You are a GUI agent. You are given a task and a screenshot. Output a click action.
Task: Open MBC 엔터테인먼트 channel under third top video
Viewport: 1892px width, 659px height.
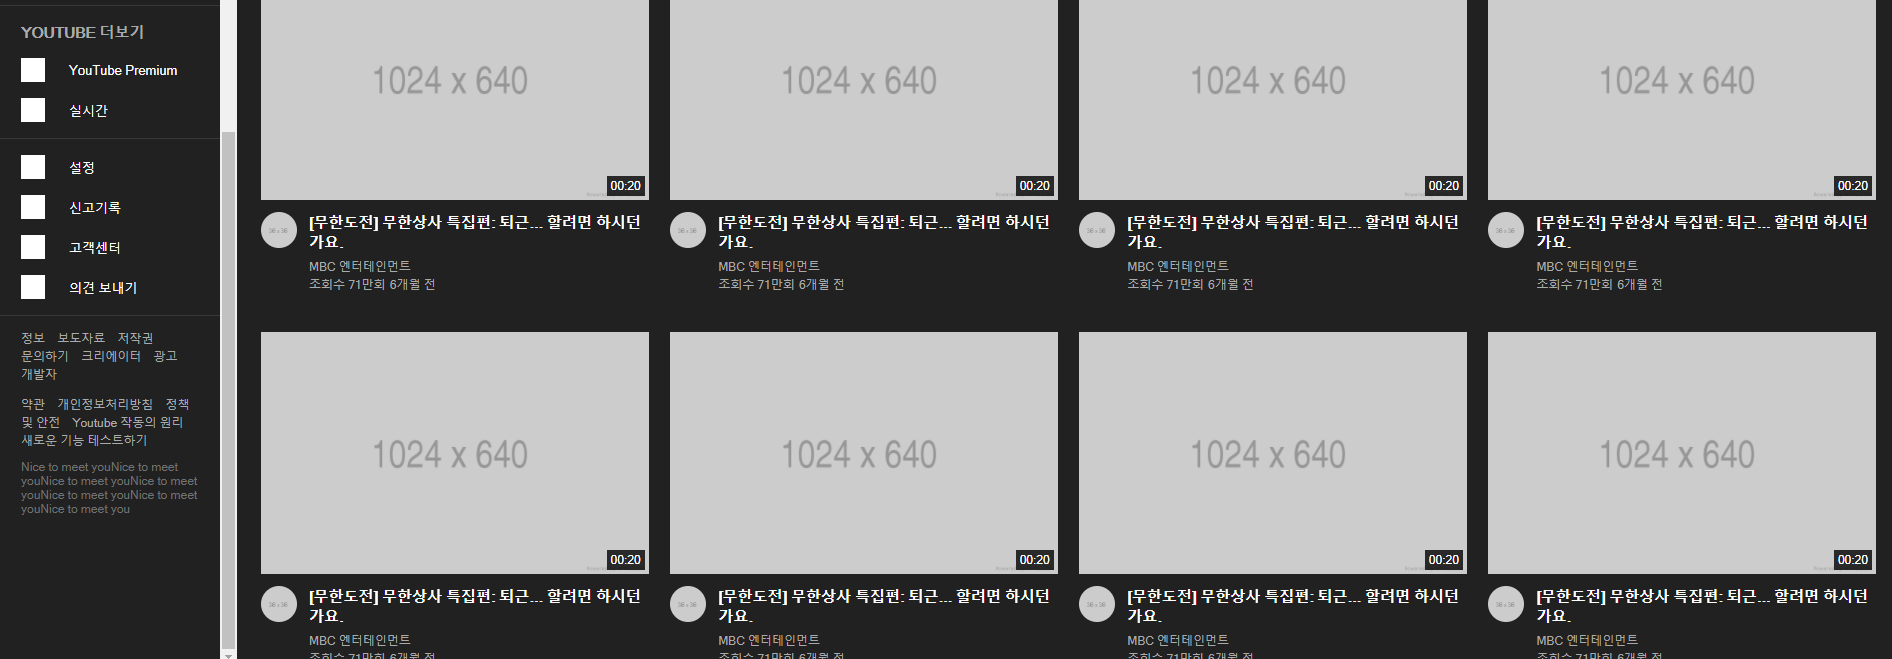(x=1178, y=266)
